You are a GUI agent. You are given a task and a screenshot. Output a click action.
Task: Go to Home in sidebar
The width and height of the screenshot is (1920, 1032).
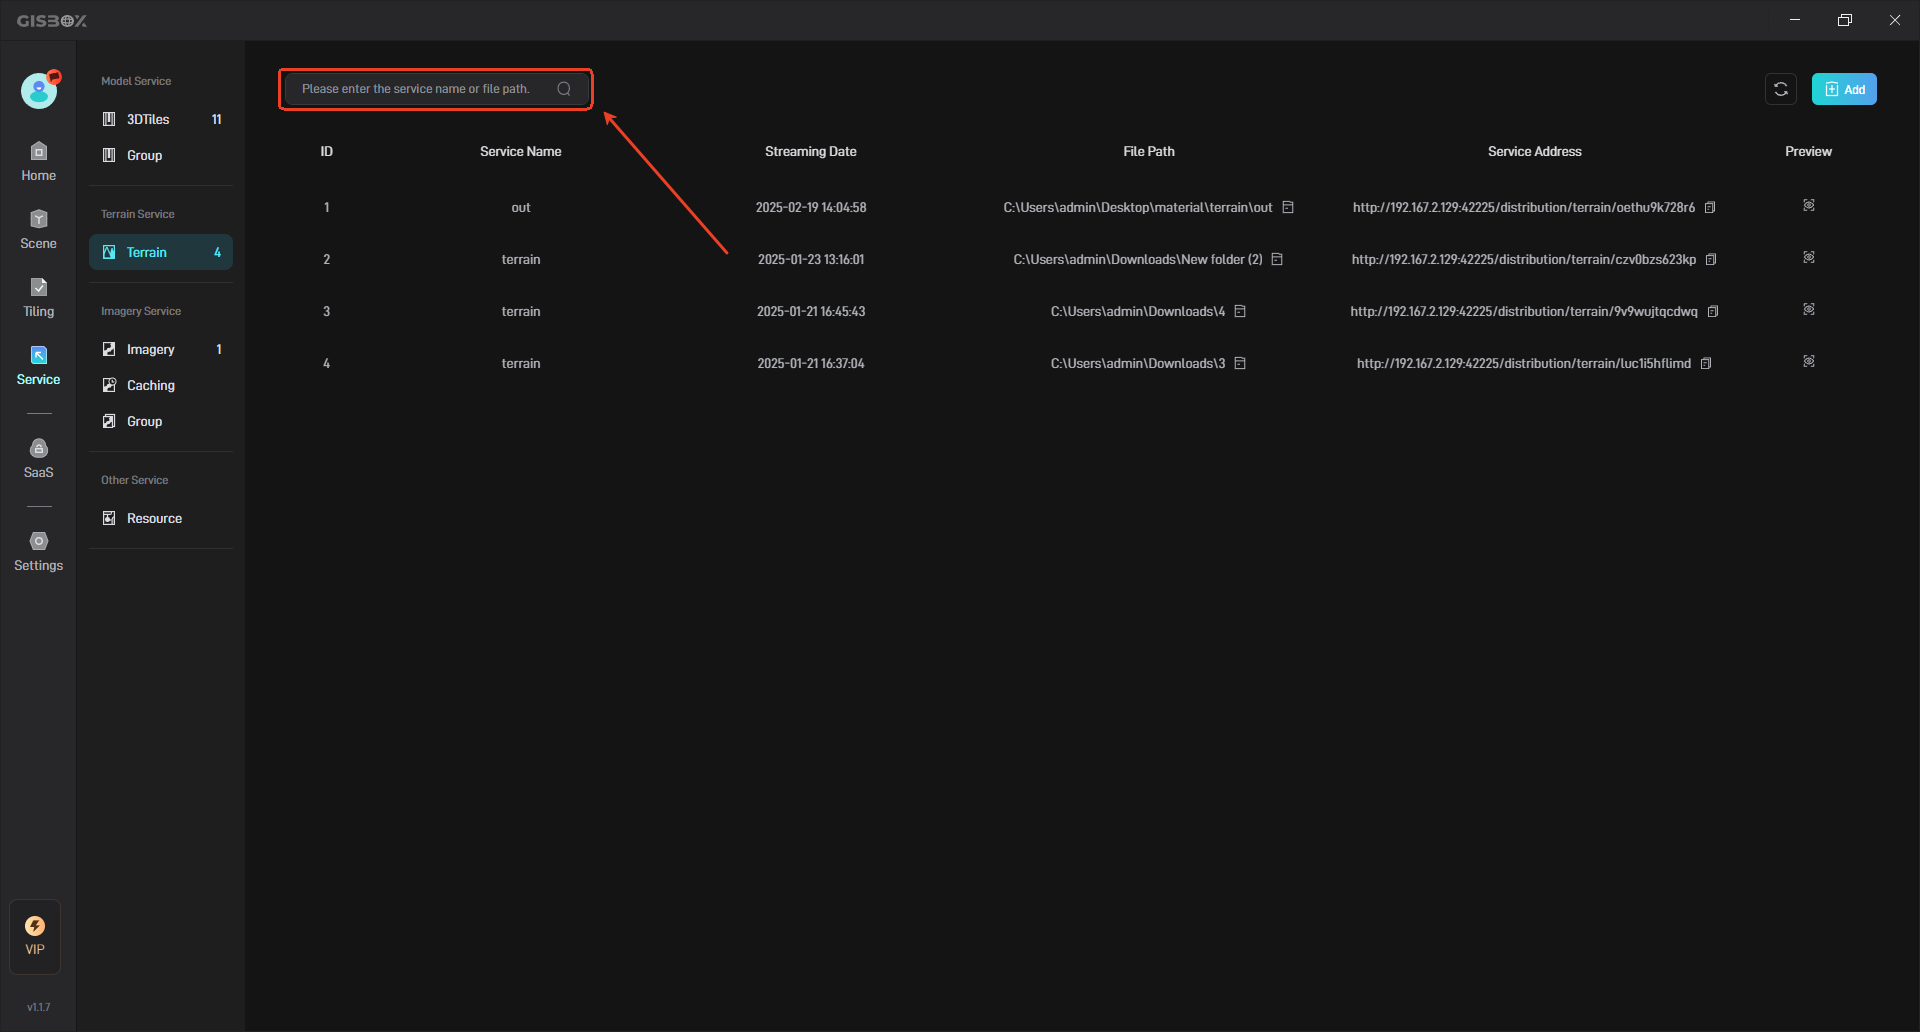38,161
